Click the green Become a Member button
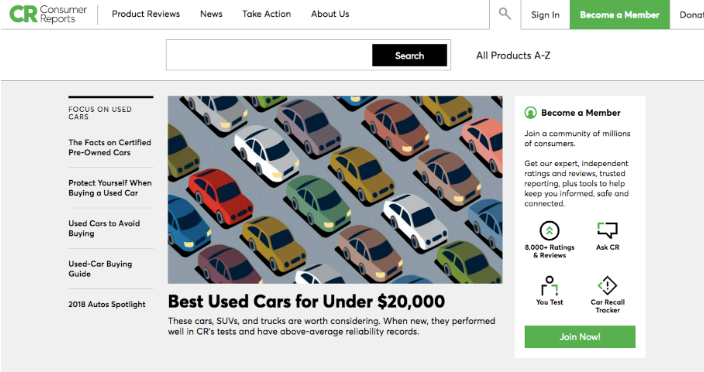Screen dimensions: 704x372 pyautogui.click(x=620, y=15)
